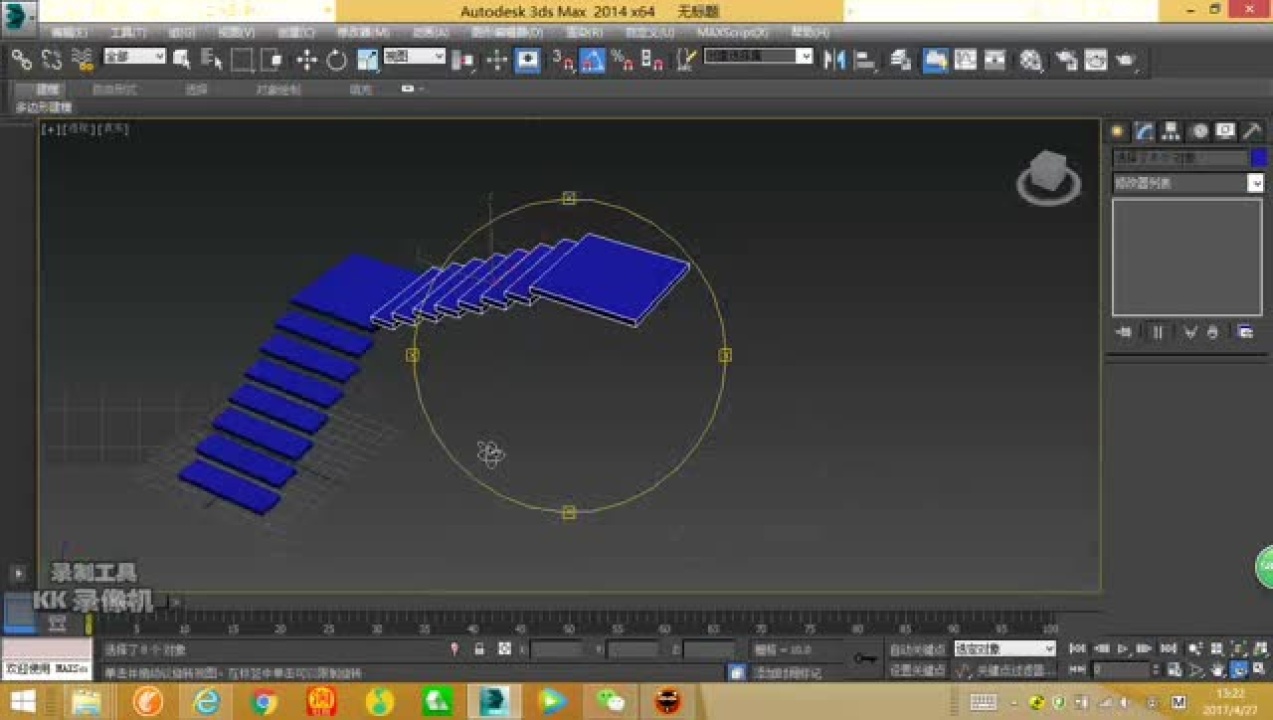Toggle the Angle Snap button
The width and height of the screenshot is (1273, 720).
point(592,58)
